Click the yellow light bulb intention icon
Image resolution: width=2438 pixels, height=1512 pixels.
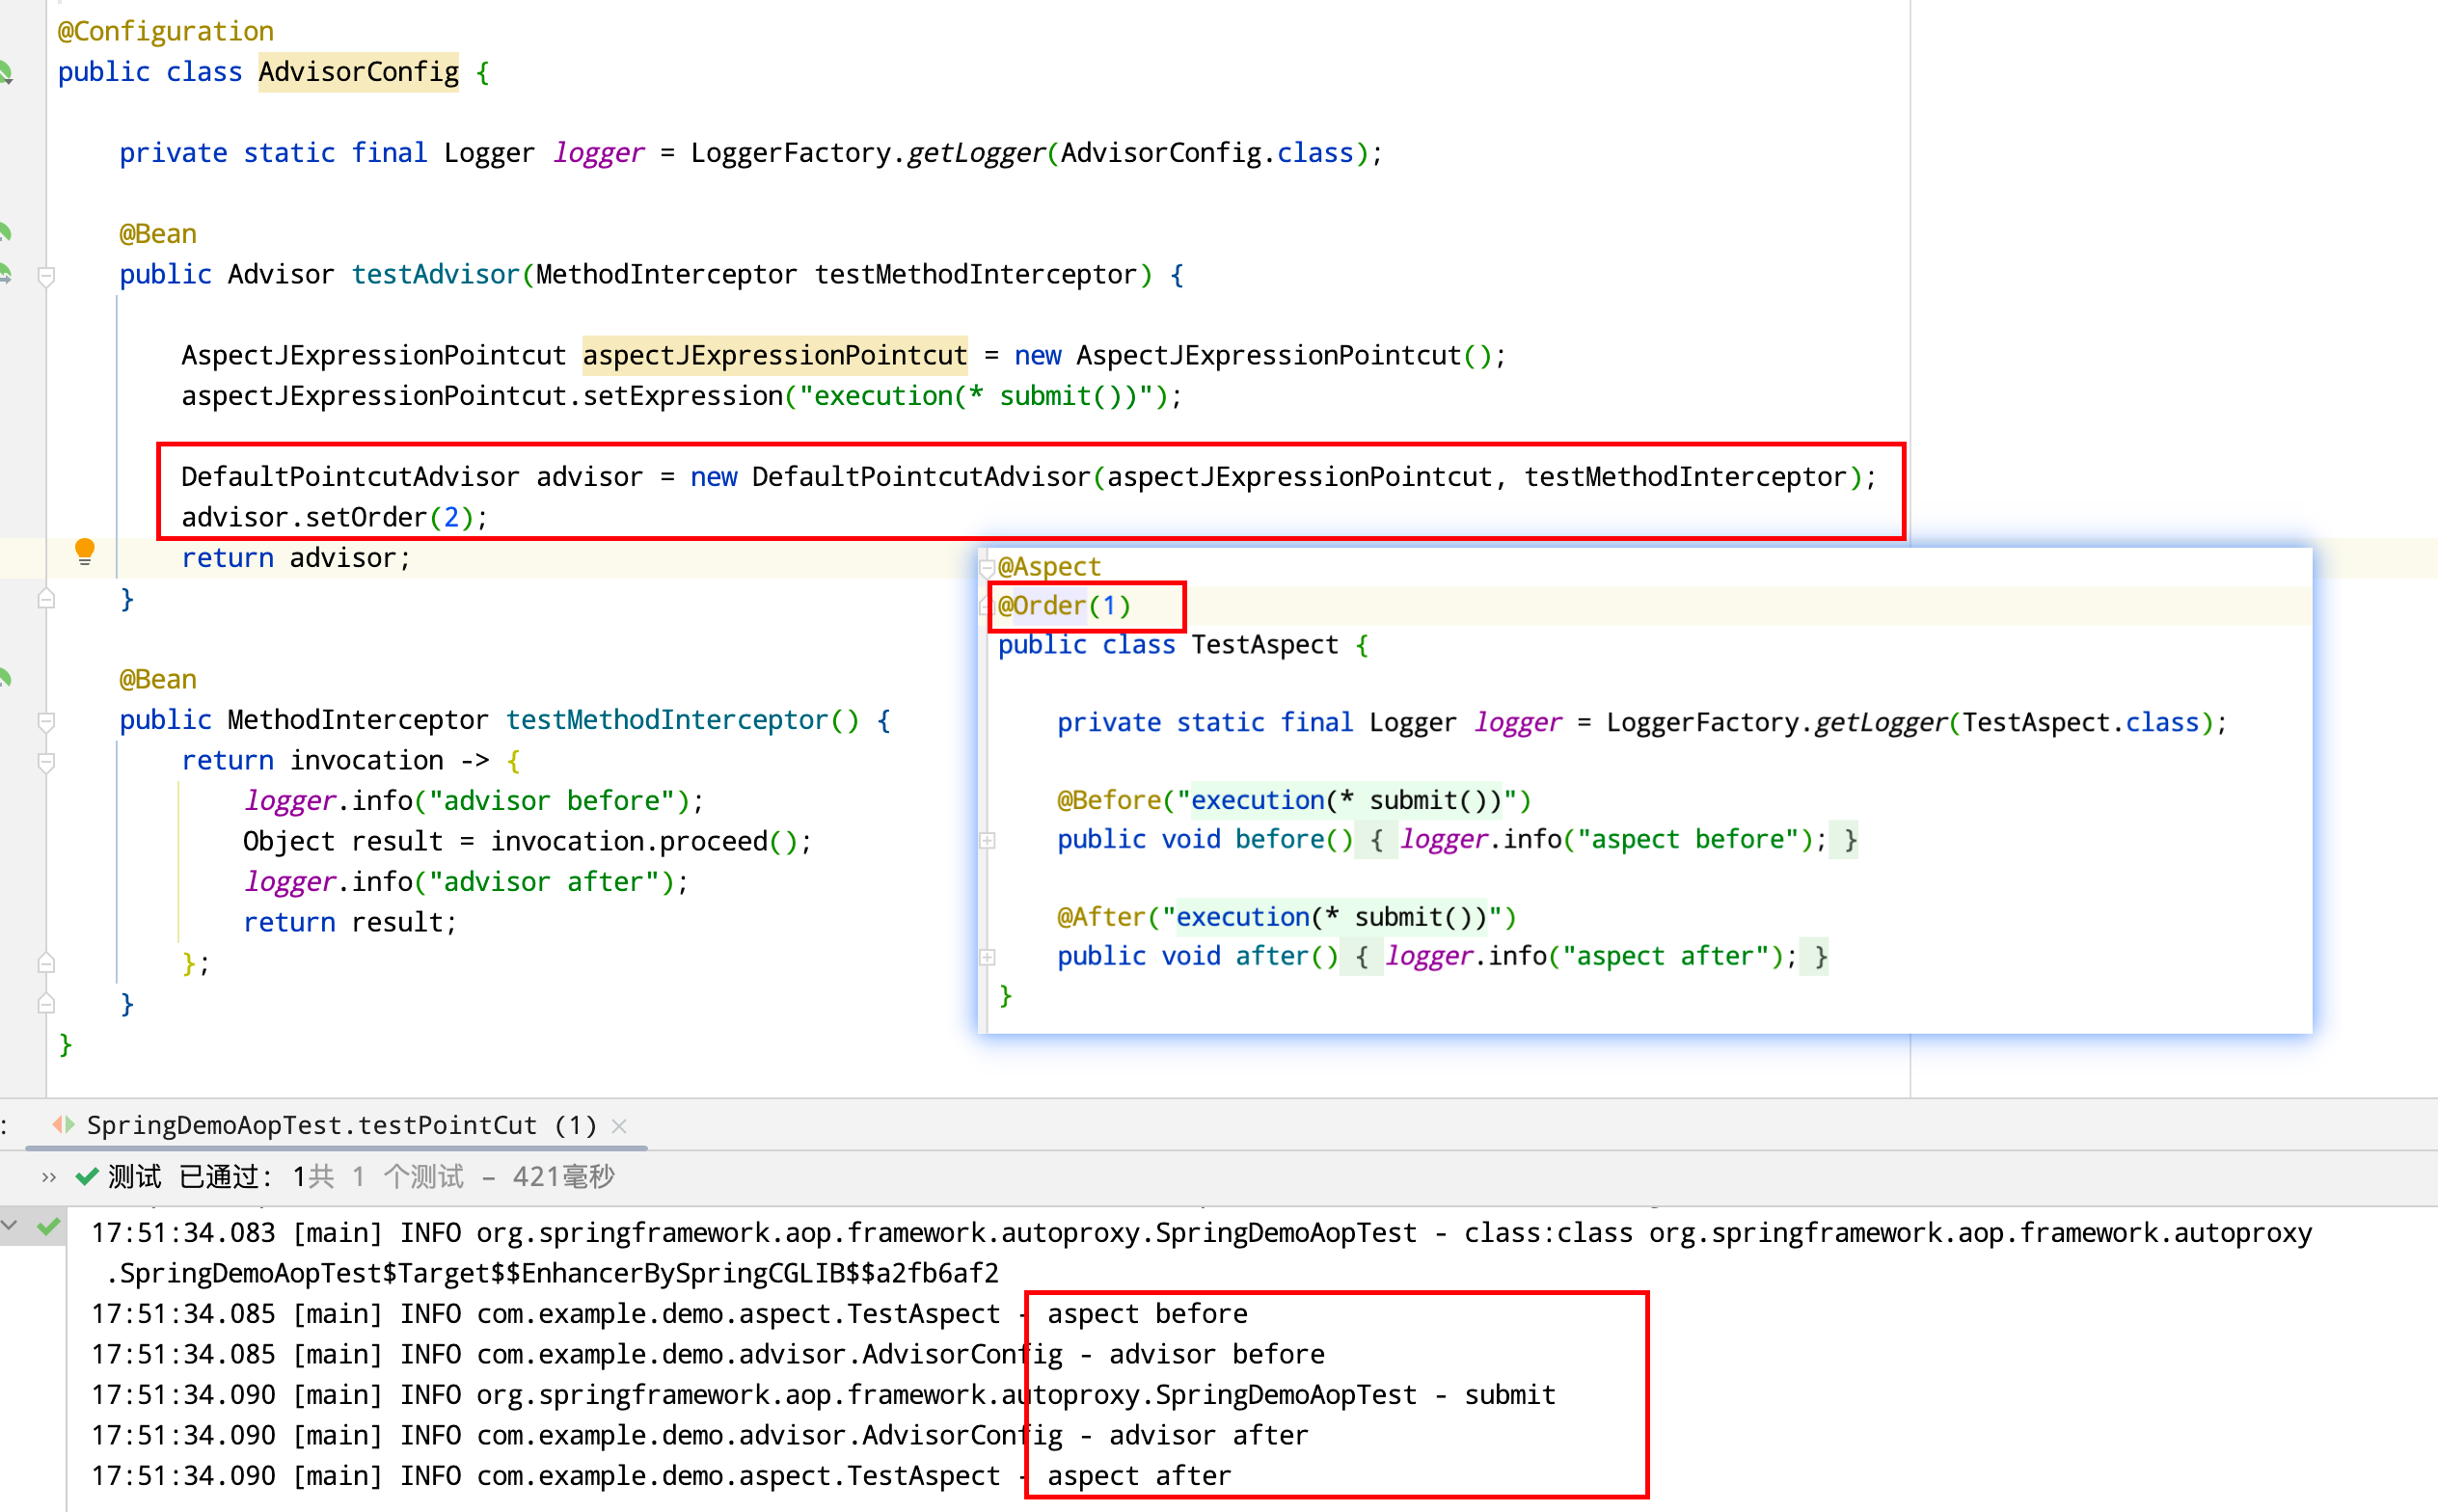(x=85, y=552)
